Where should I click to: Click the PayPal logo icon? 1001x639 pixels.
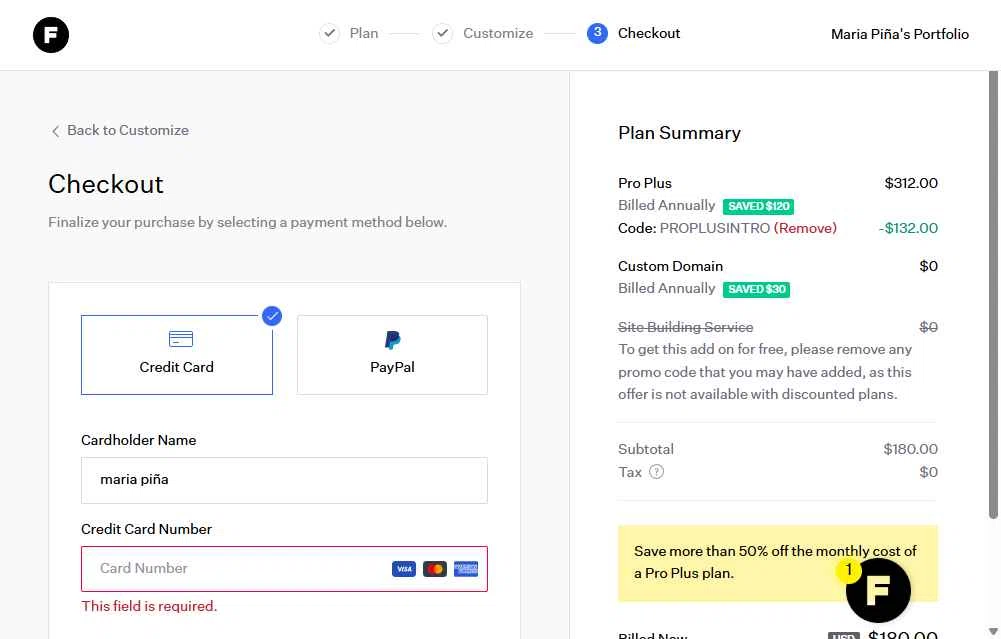[x=392, y=340]
